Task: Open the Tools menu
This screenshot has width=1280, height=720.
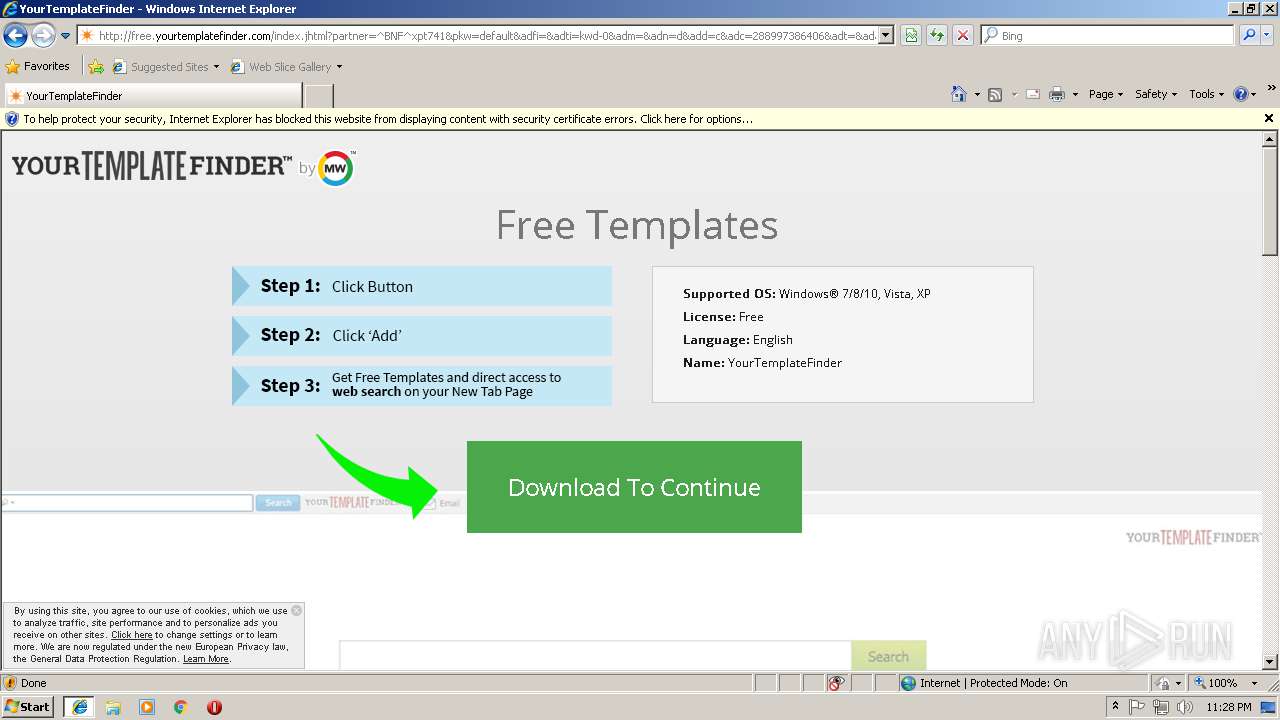Action: [1207, 94]
